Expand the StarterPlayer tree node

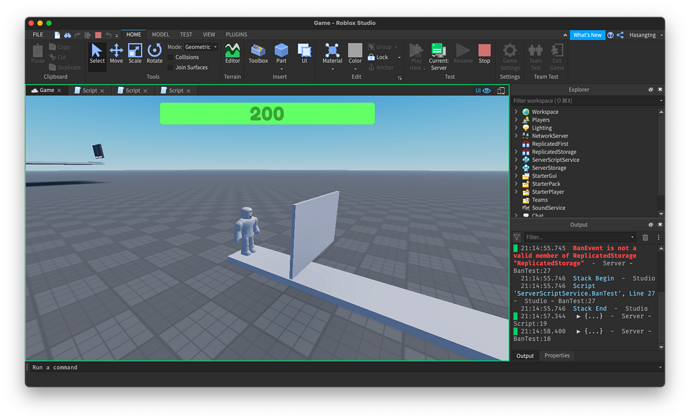(516, 192)
